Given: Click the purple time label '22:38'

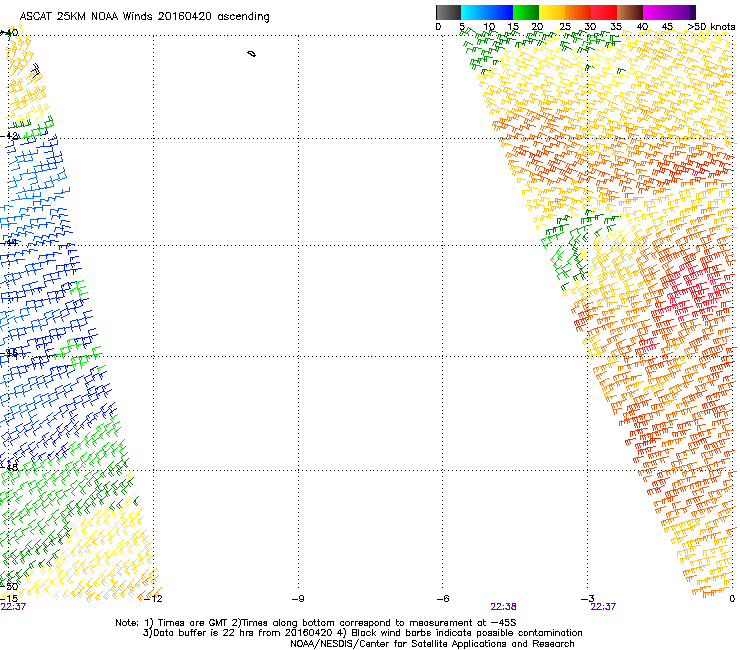Looking at the screenshot, I should (503, 607).
